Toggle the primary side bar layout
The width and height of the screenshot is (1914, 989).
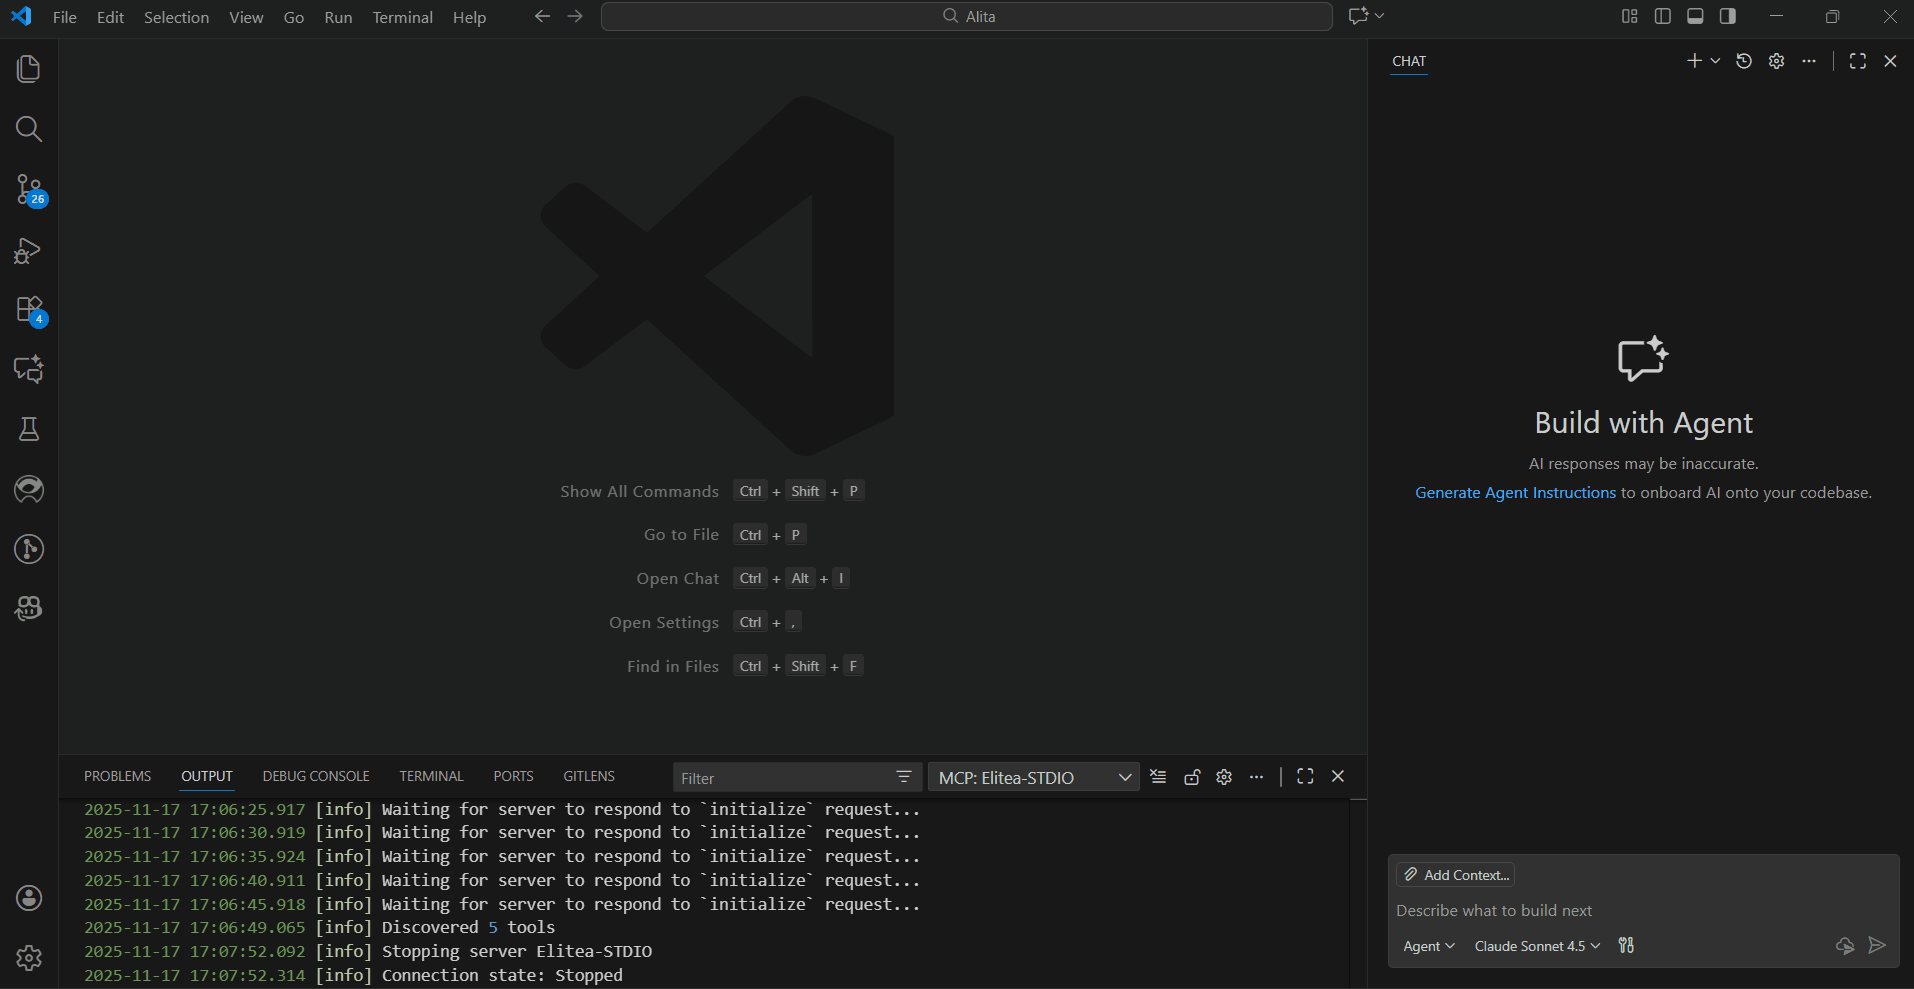[1663, 16]
